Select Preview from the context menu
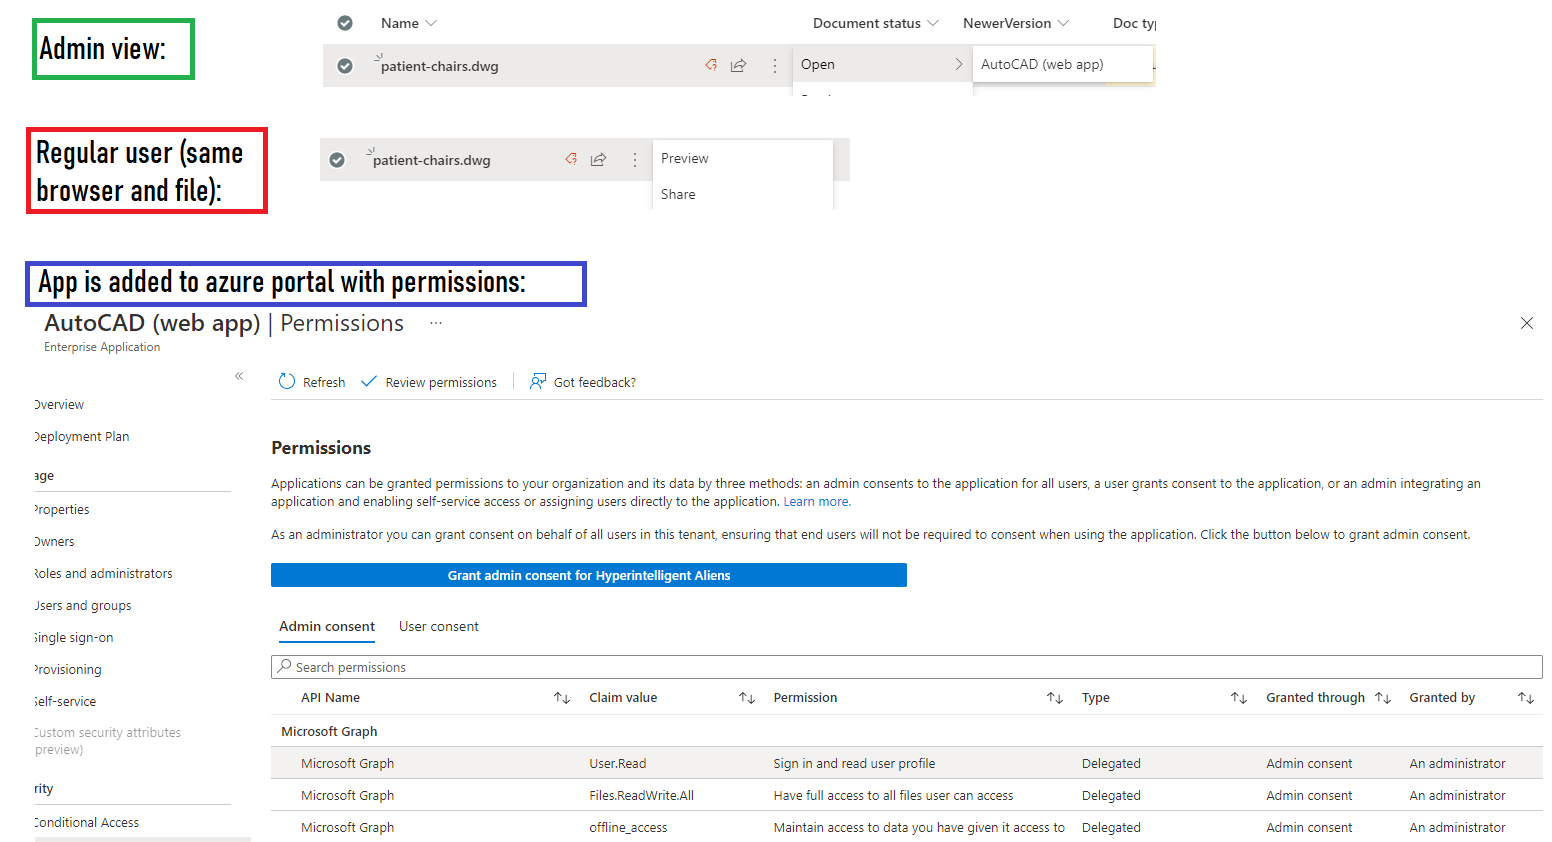The image size is (1552, 842). pyautogui.click(x=684, y=157)
